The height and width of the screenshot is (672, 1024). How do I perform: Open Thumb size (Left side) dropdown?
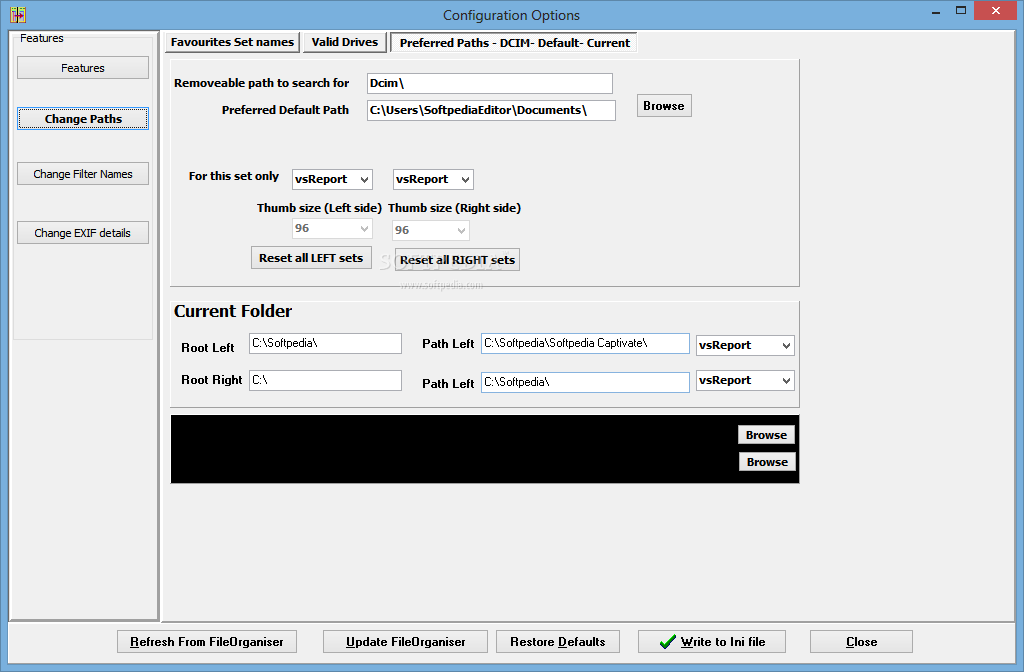pyautogui.click(x=332, y=228)
